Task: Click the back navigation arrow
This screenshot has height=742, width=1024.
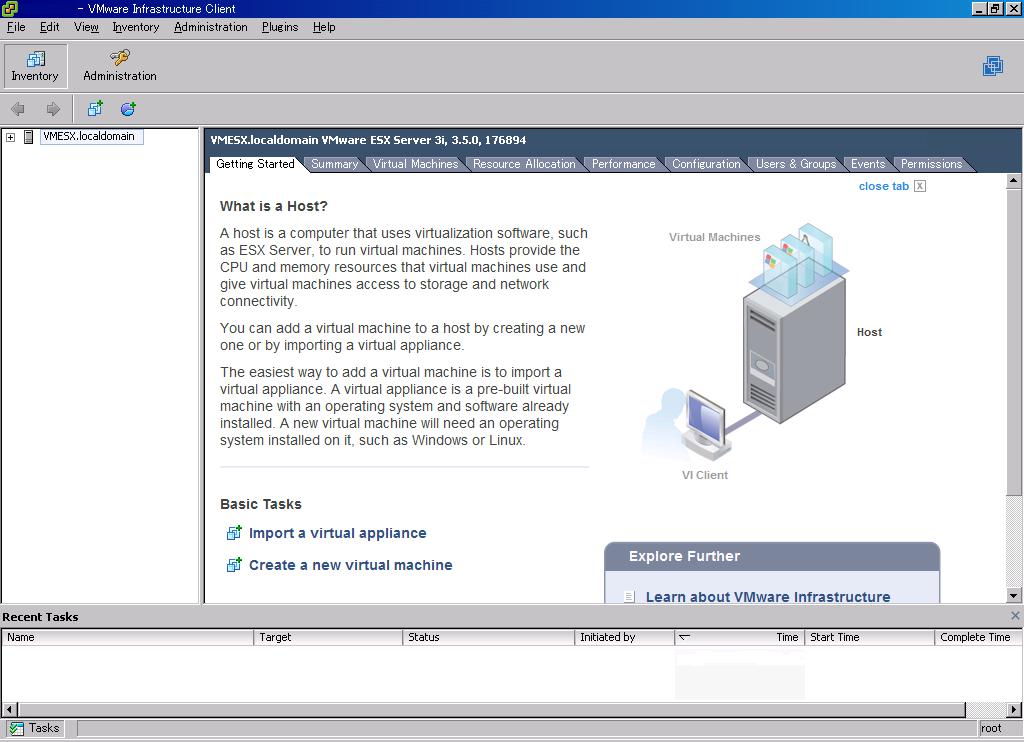Action: coord(18,109)
